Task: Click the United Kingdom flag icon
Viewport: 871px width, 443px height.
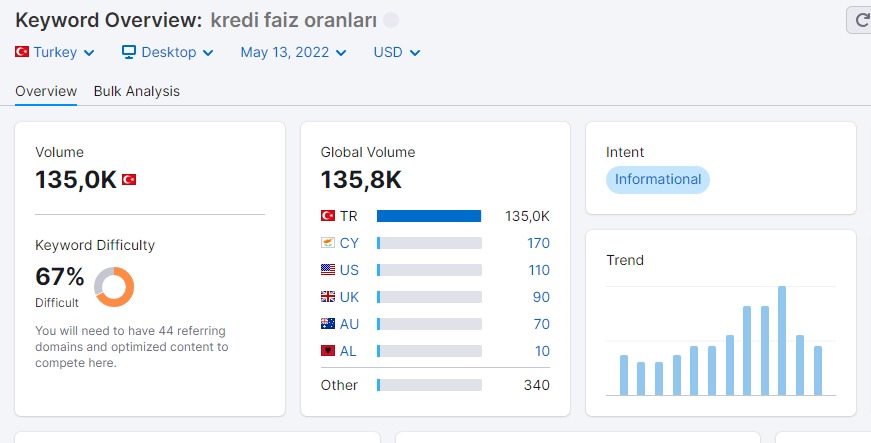Action: coord(328,296)
